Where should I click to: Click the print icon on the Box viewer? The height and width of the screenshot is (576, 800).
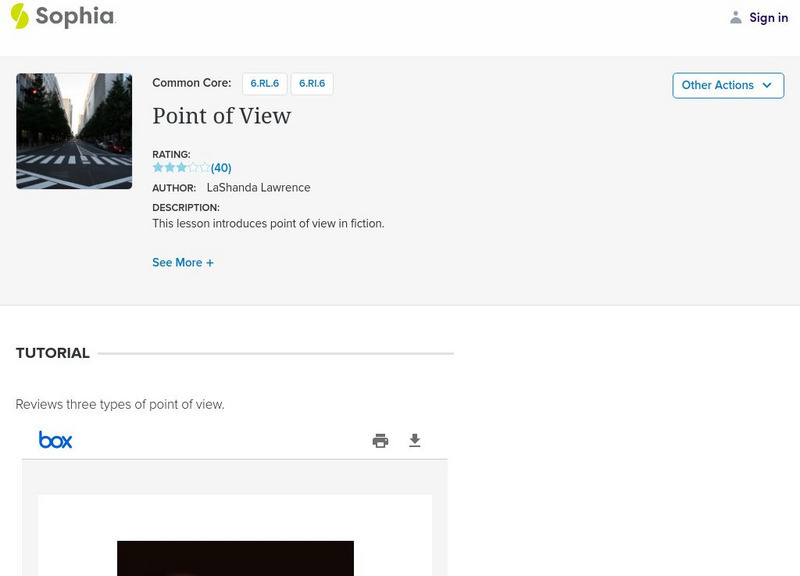point(380,439)
